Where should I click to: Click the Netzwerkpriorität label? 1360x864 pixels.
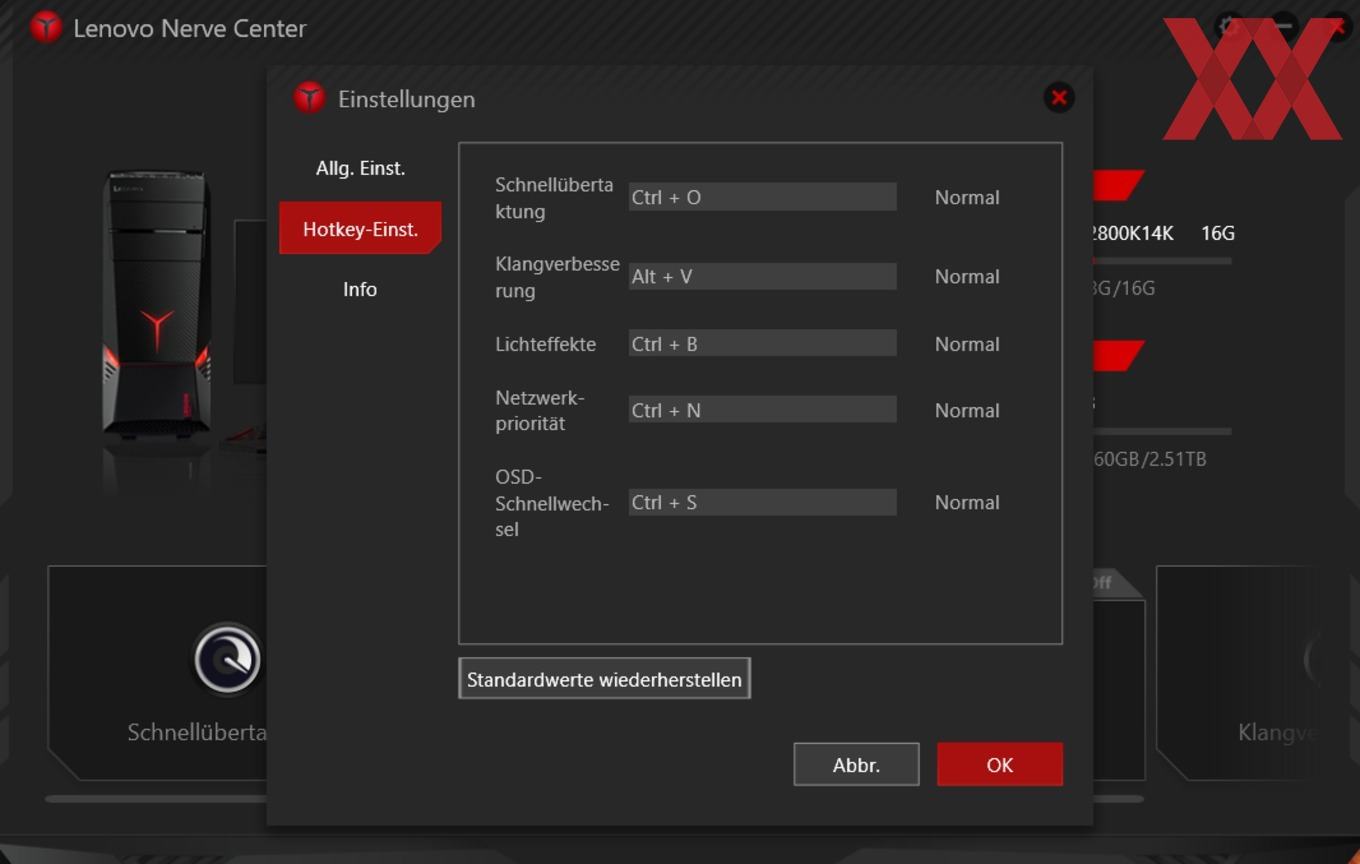click(540, 410)
